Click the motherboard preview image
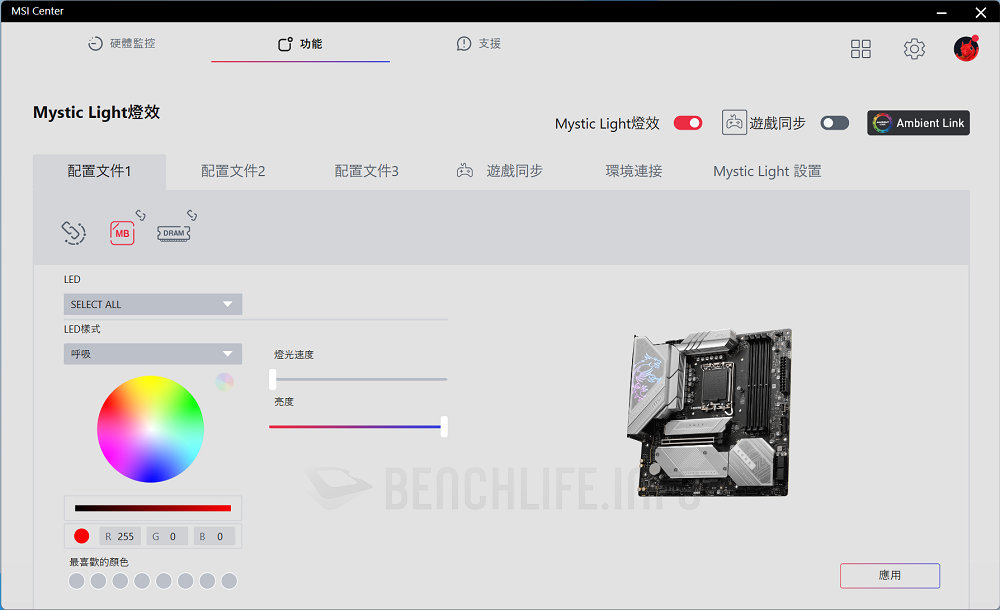This screenshot has height=610, width=1000. 709,412
